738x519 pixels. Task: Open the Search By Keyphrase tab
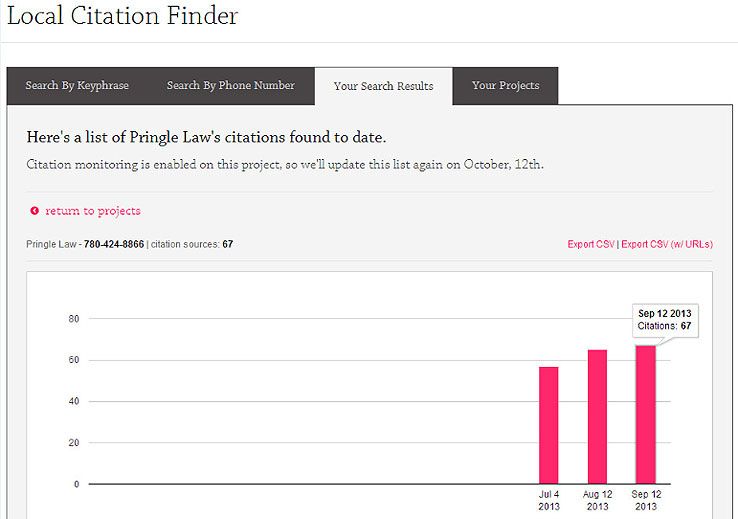click(77, 86)
